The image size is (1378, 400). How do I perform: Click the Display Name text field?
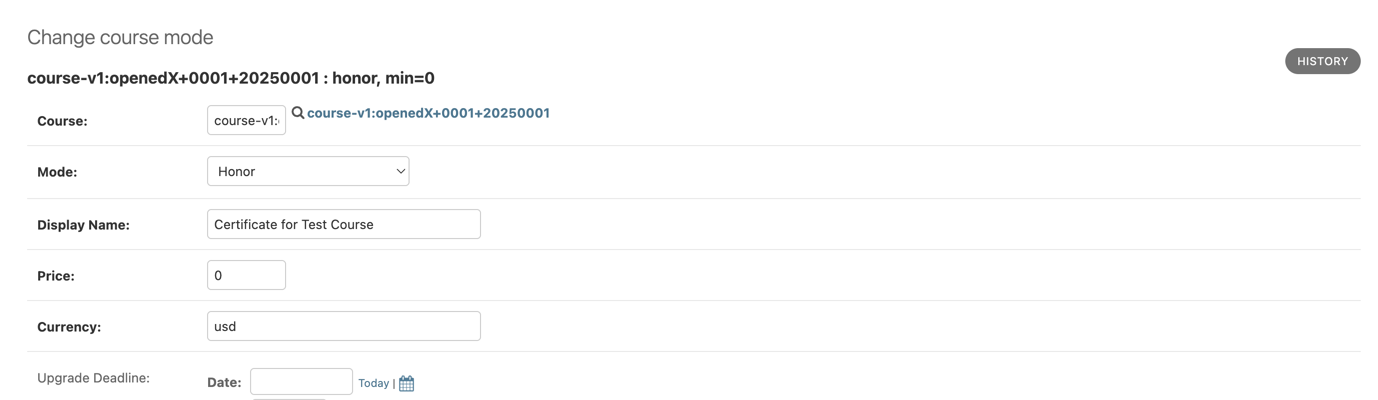[343, 224]
